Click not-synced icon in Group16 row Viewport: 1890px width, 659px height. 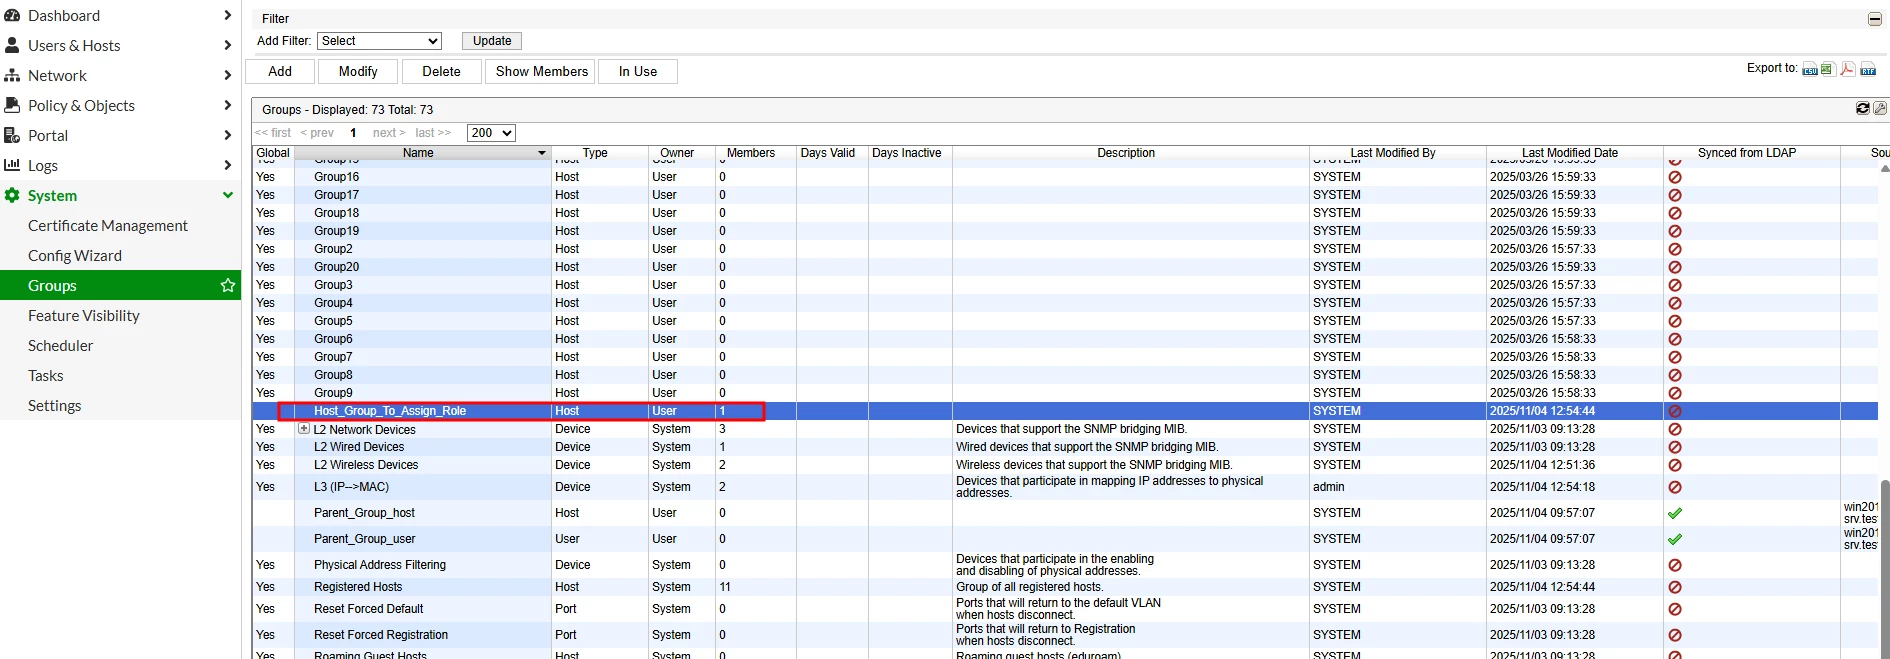pos(1675,177)
